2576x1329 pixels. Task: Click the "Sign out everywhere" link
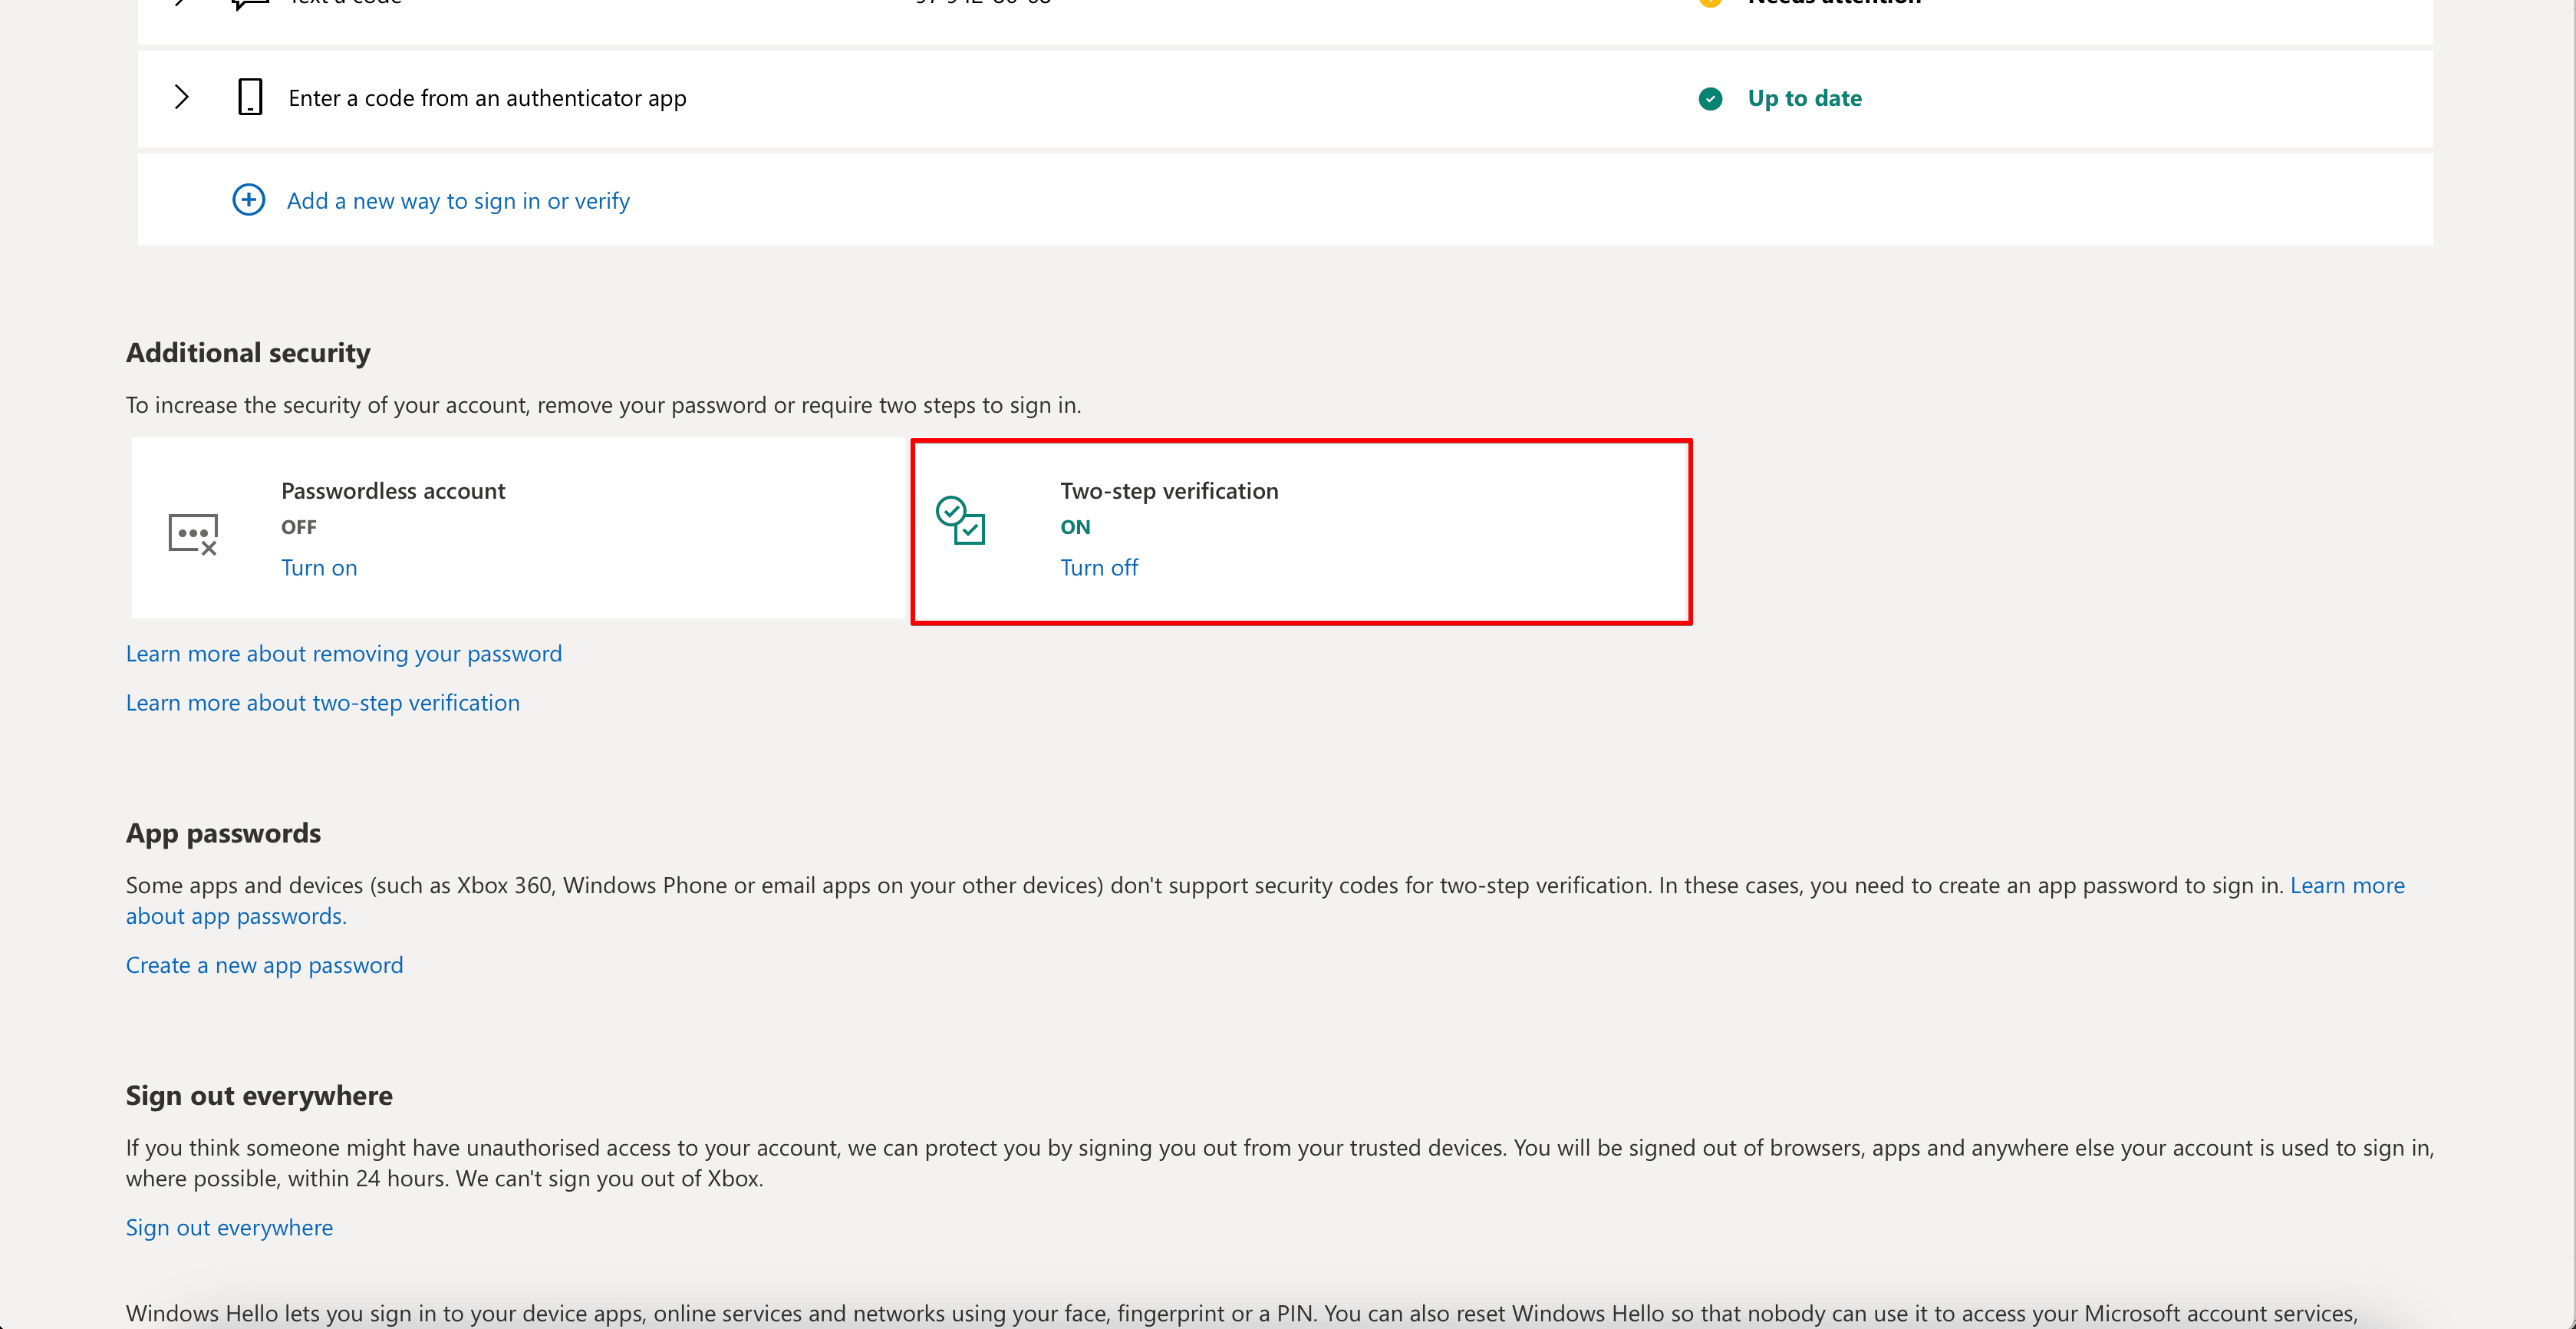[229, 1227]
